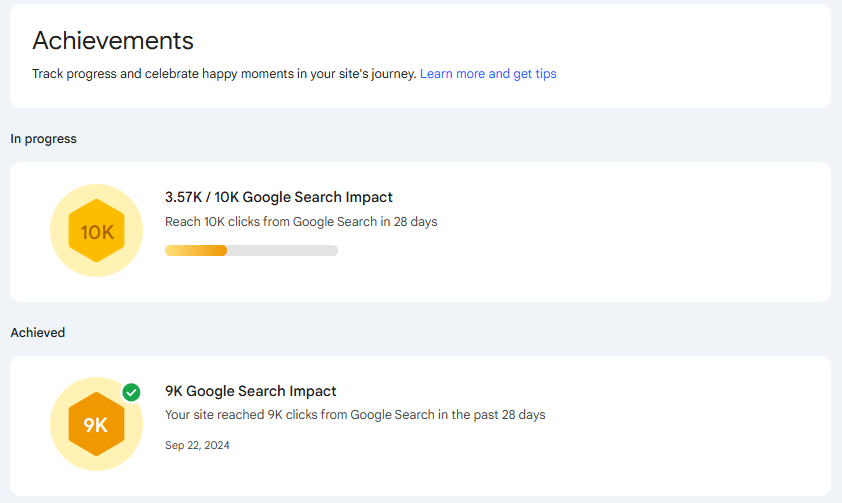Click the 9K hexagon achievement badge

click(x=96, y=425)
